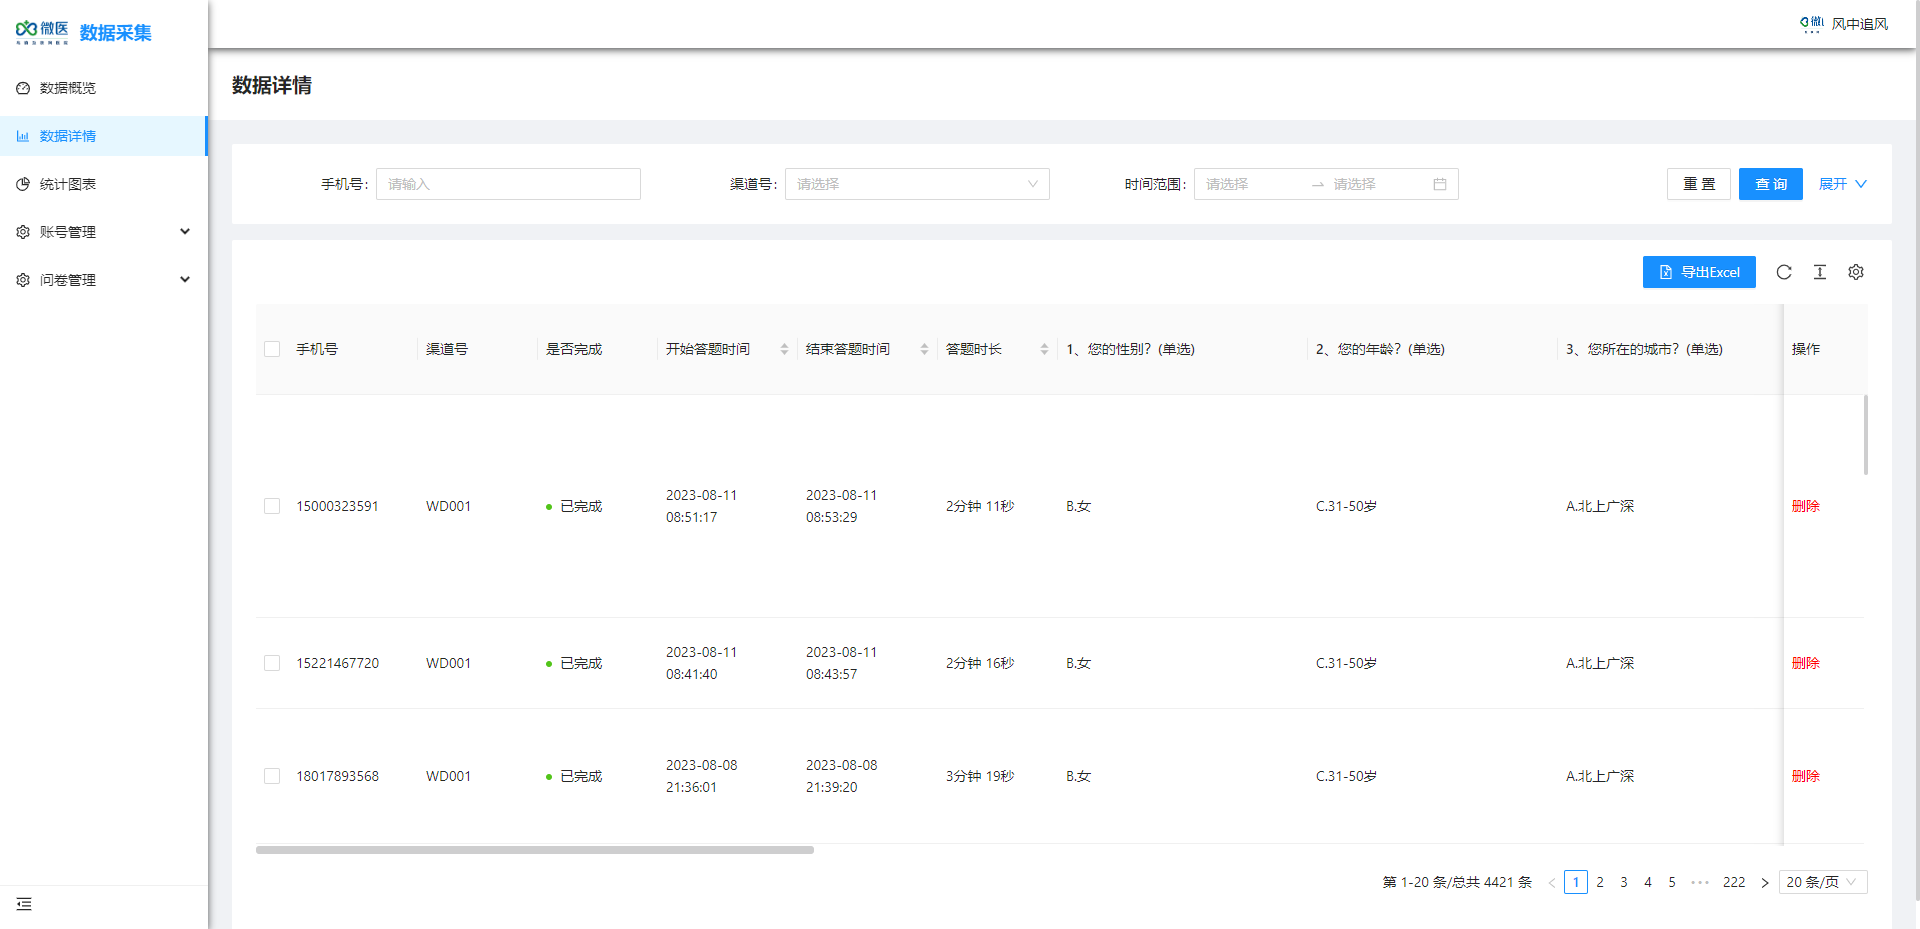This screenshot has height=929, width=1920.
Task: Click the horizontal table scrollbar
Action: coord(535,850)
